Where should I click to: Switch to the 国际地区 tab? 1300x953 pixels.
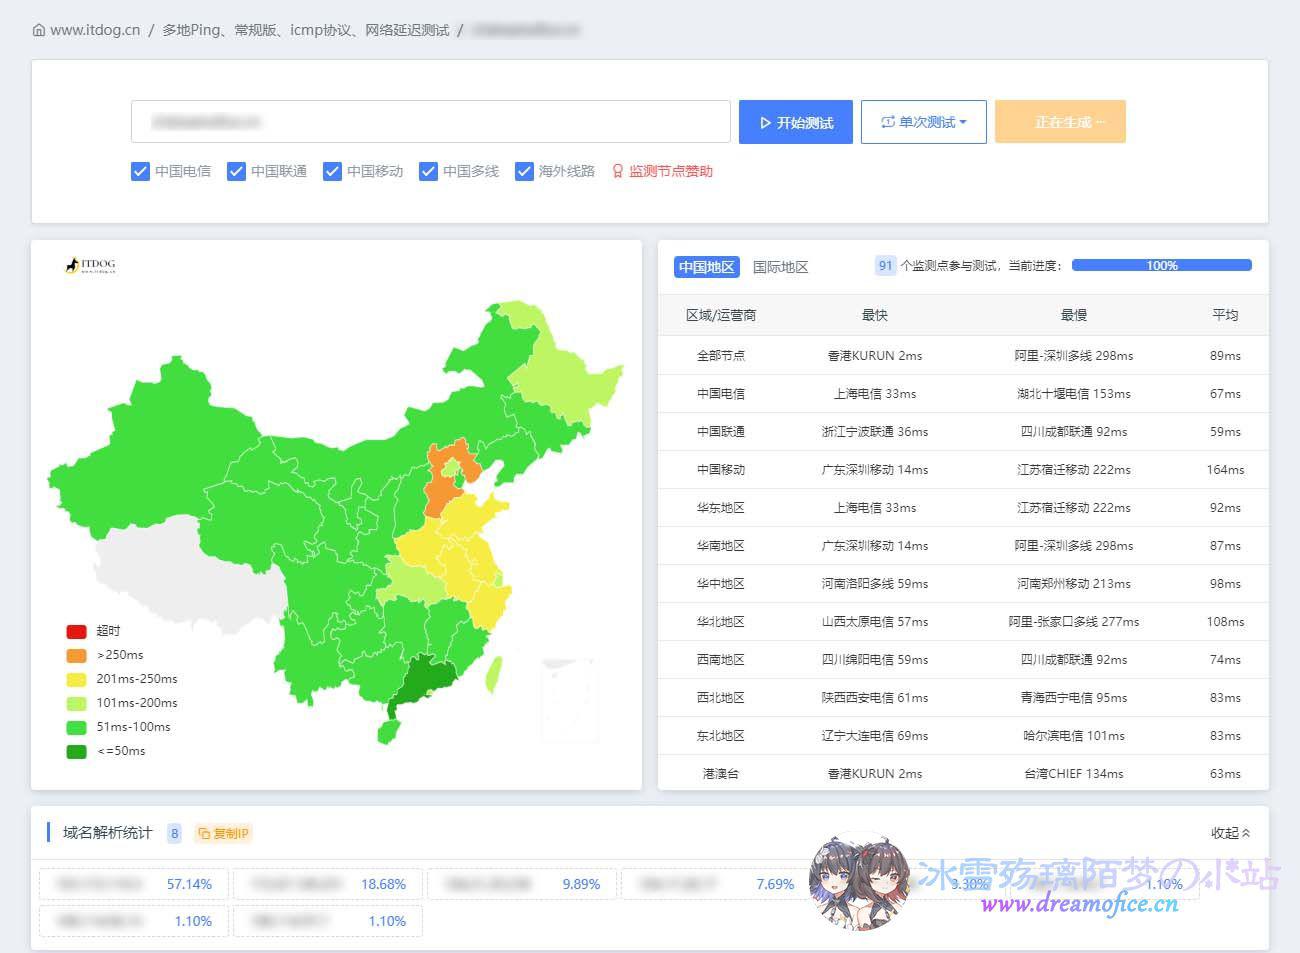click(x=780, y=266)
